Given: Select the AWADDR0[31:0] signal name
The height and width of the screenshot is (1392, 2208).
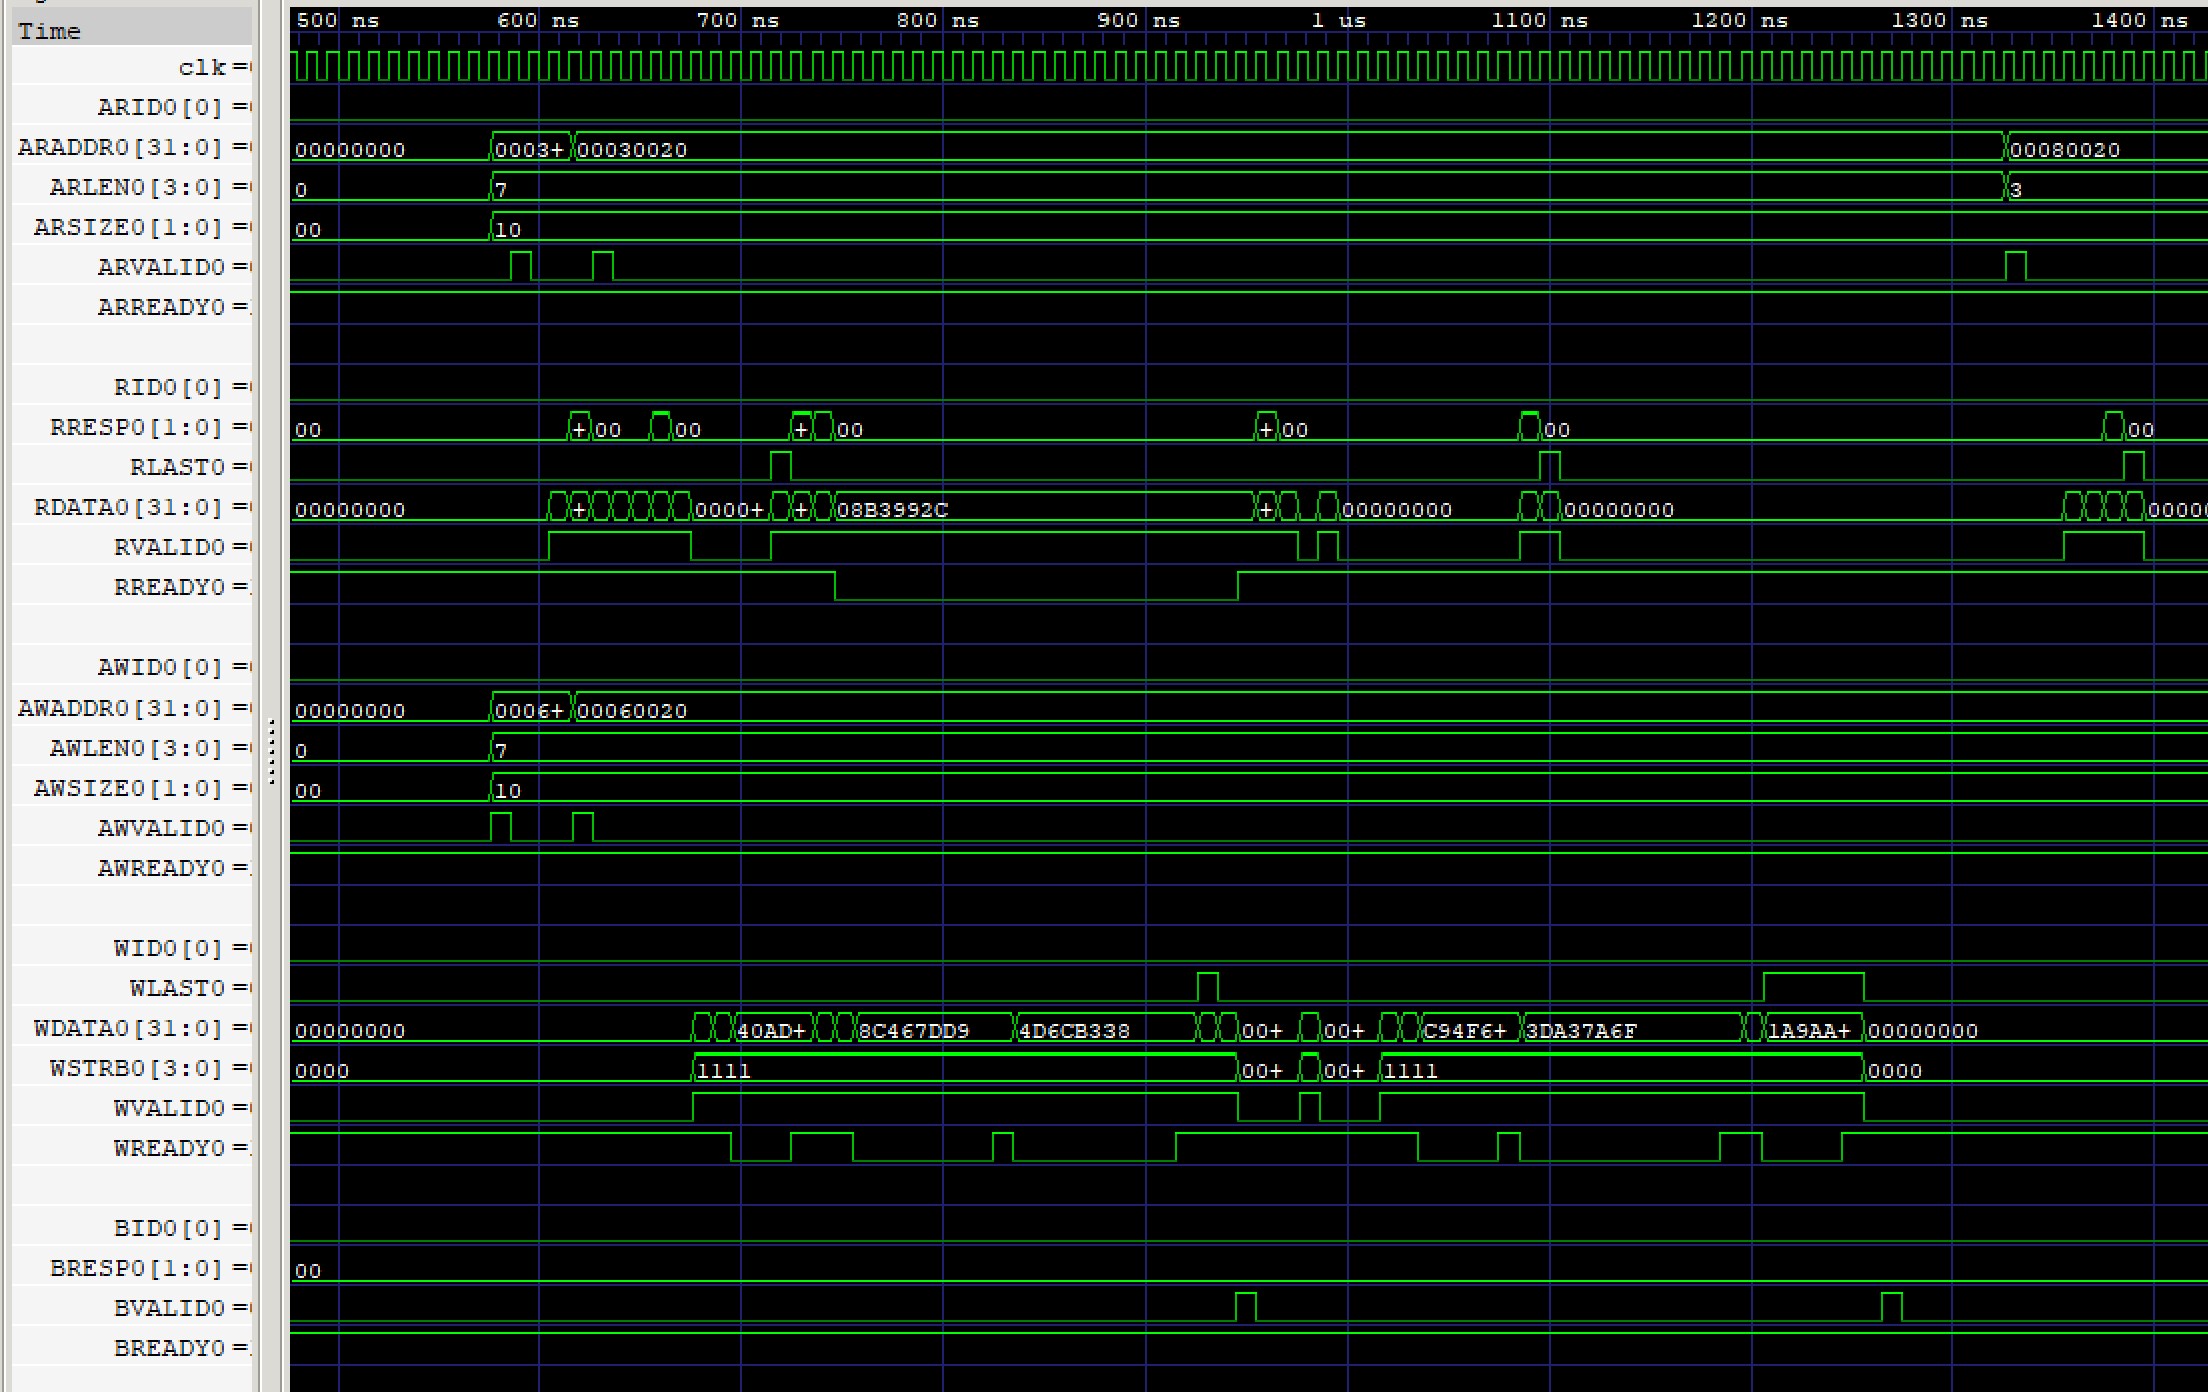Looking at the screenshot, I should (120, 708).
